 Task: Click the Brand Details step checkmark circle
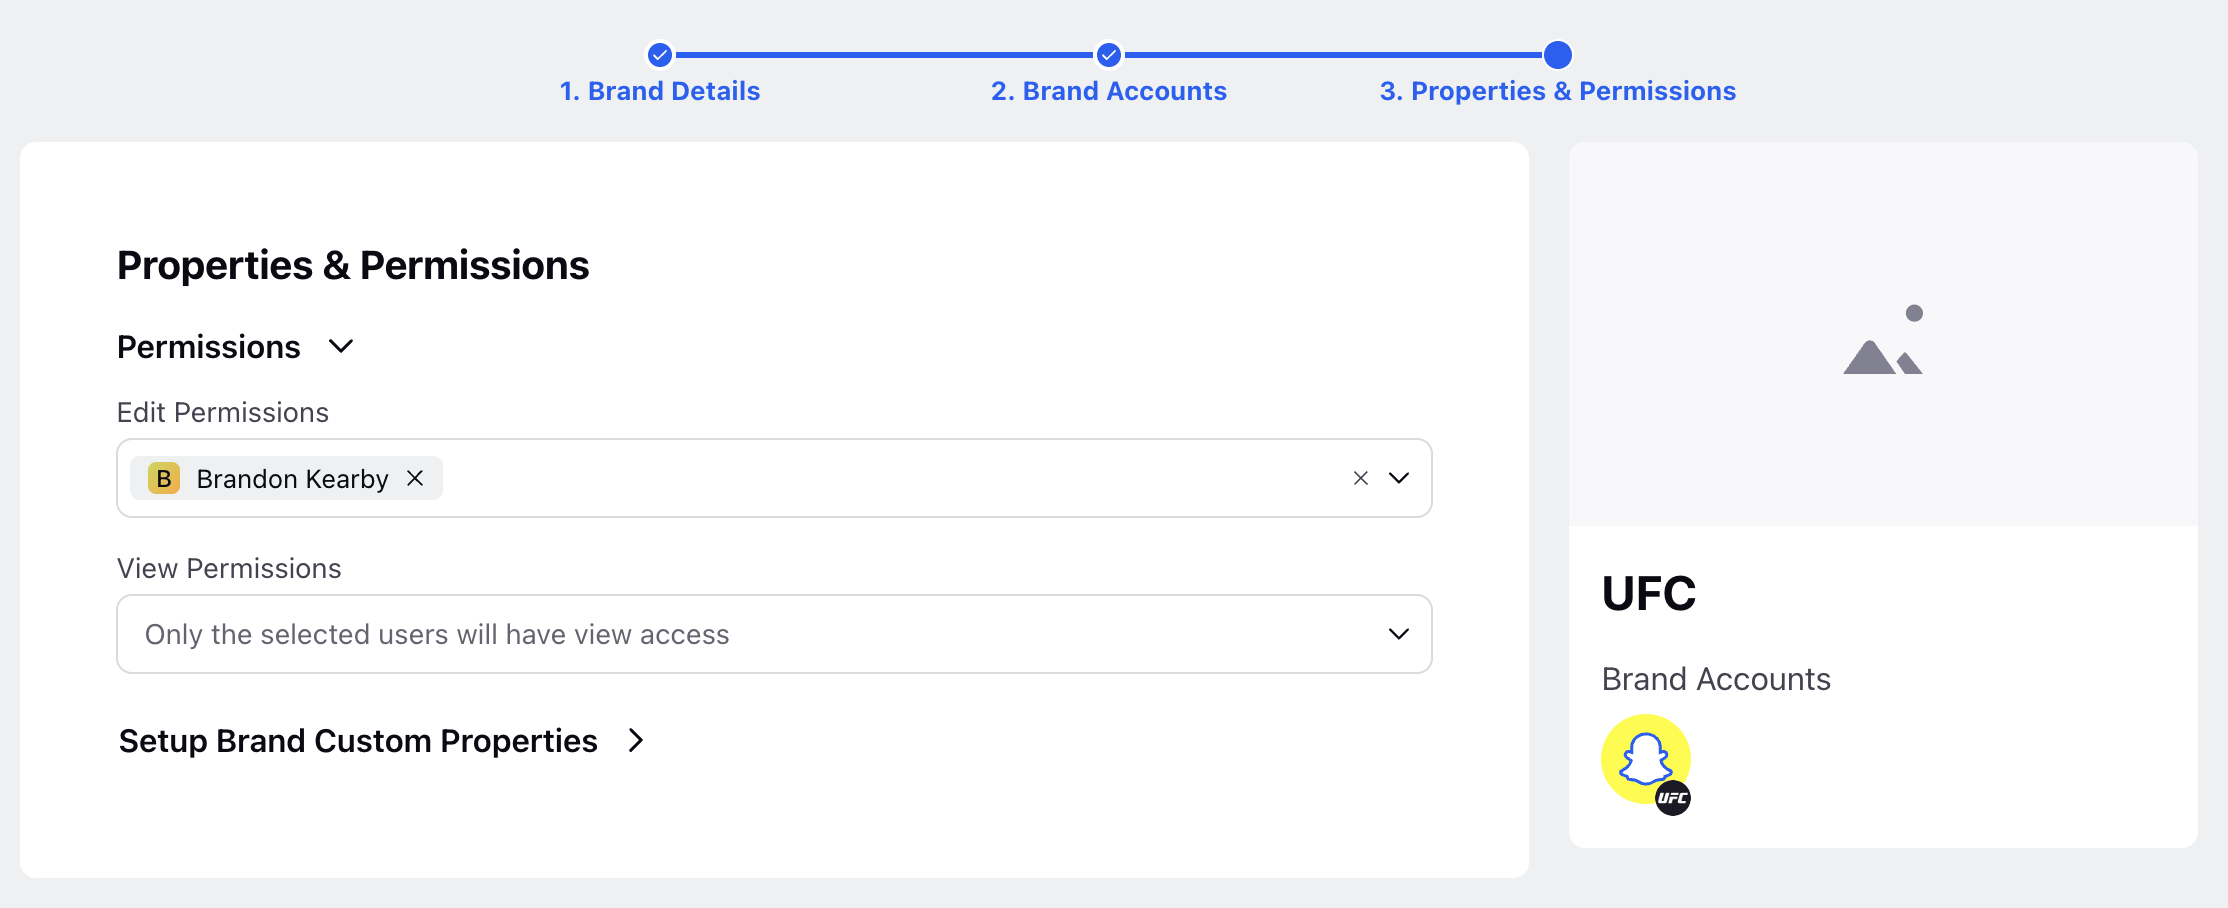click(660, 55)
